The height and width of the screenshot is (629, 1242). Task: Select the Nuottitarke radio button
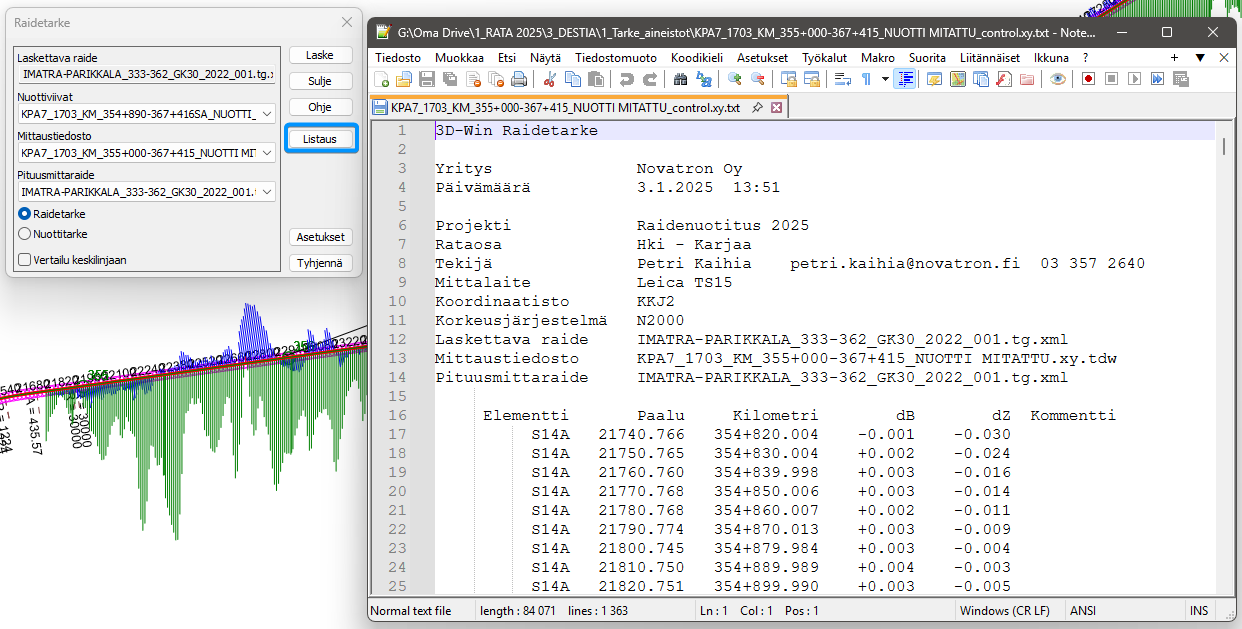(25, 234)
